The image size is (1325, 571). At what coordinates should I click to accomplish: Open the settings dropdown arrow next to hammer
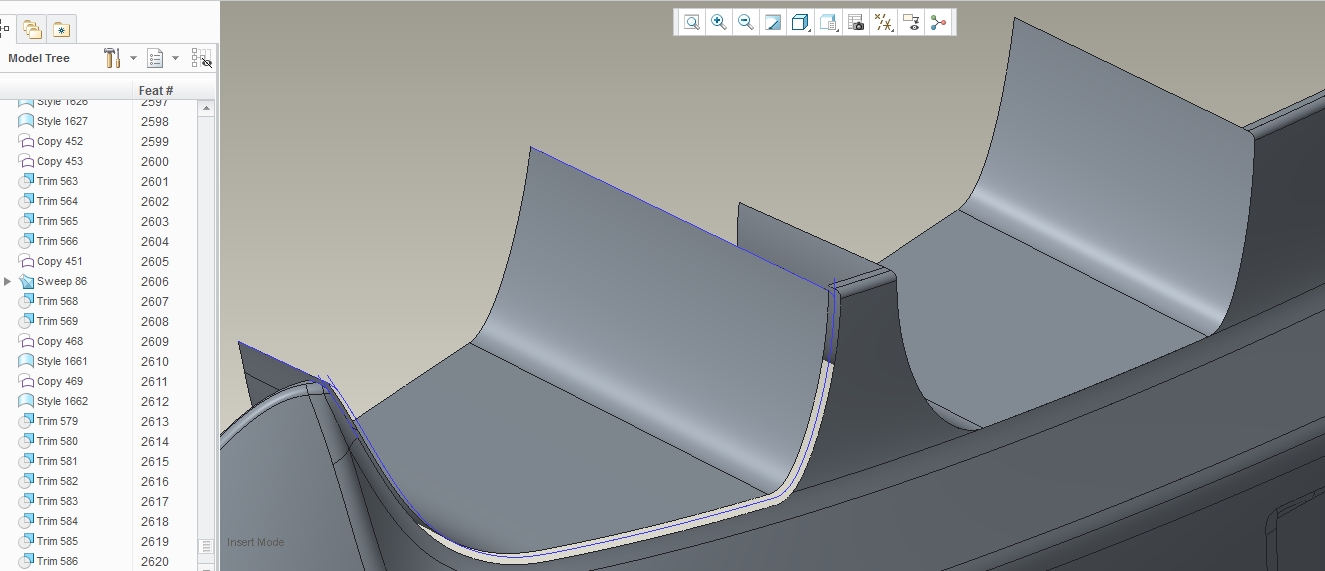(x=133, y=58)
